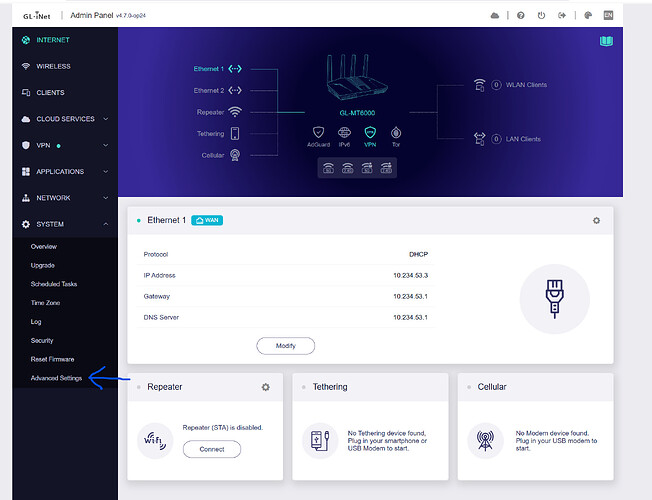652x500 pixels.
Task: Click the logout icon in header
Action: point(562,15)
